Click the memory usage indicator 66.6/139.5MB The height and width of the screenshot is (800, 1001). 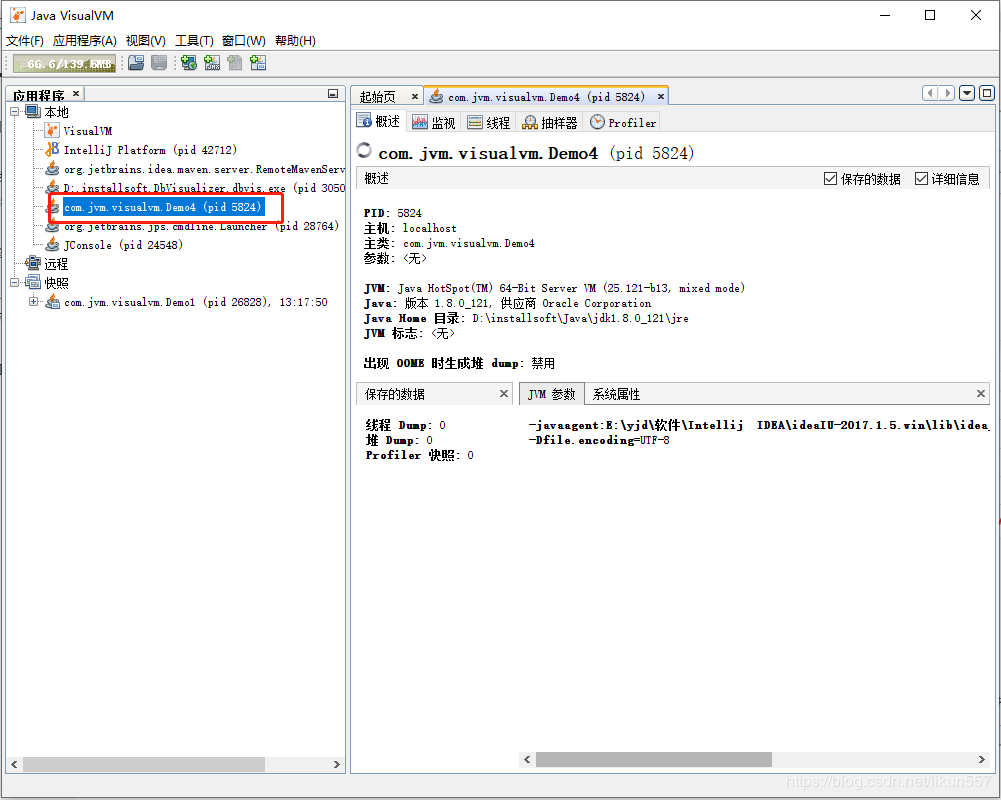64,64
